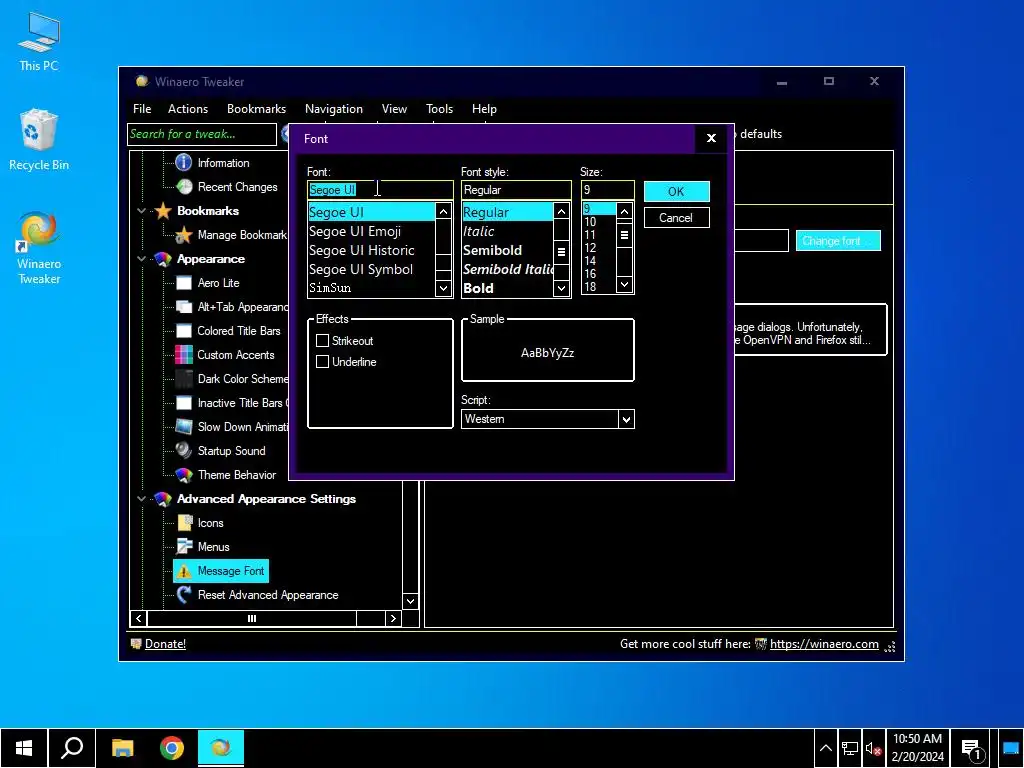The width and height of the screenshot is (1024, 768).
Task: Enable the Strikeout effect checkbox
Action: (322, 340)
